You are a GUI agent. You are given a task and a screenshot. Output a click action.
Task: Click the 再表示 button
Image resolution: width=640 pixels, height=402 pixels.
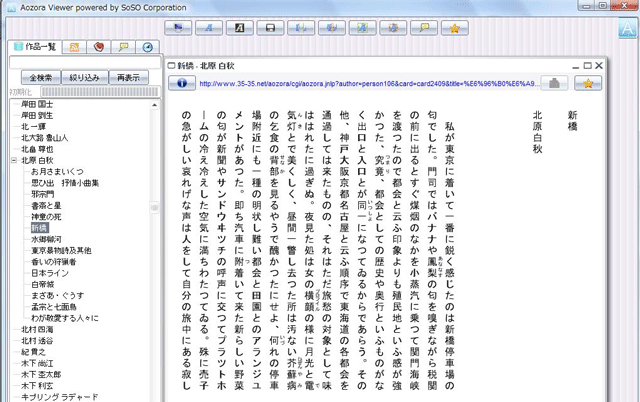click(x=129, y=78)
